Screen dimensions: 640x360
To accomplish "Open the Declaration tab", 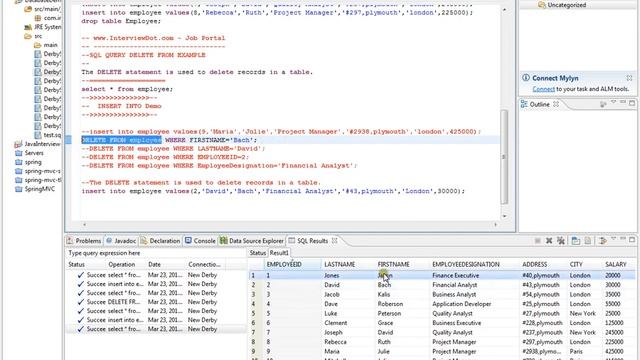I will (x=160, y=241).
